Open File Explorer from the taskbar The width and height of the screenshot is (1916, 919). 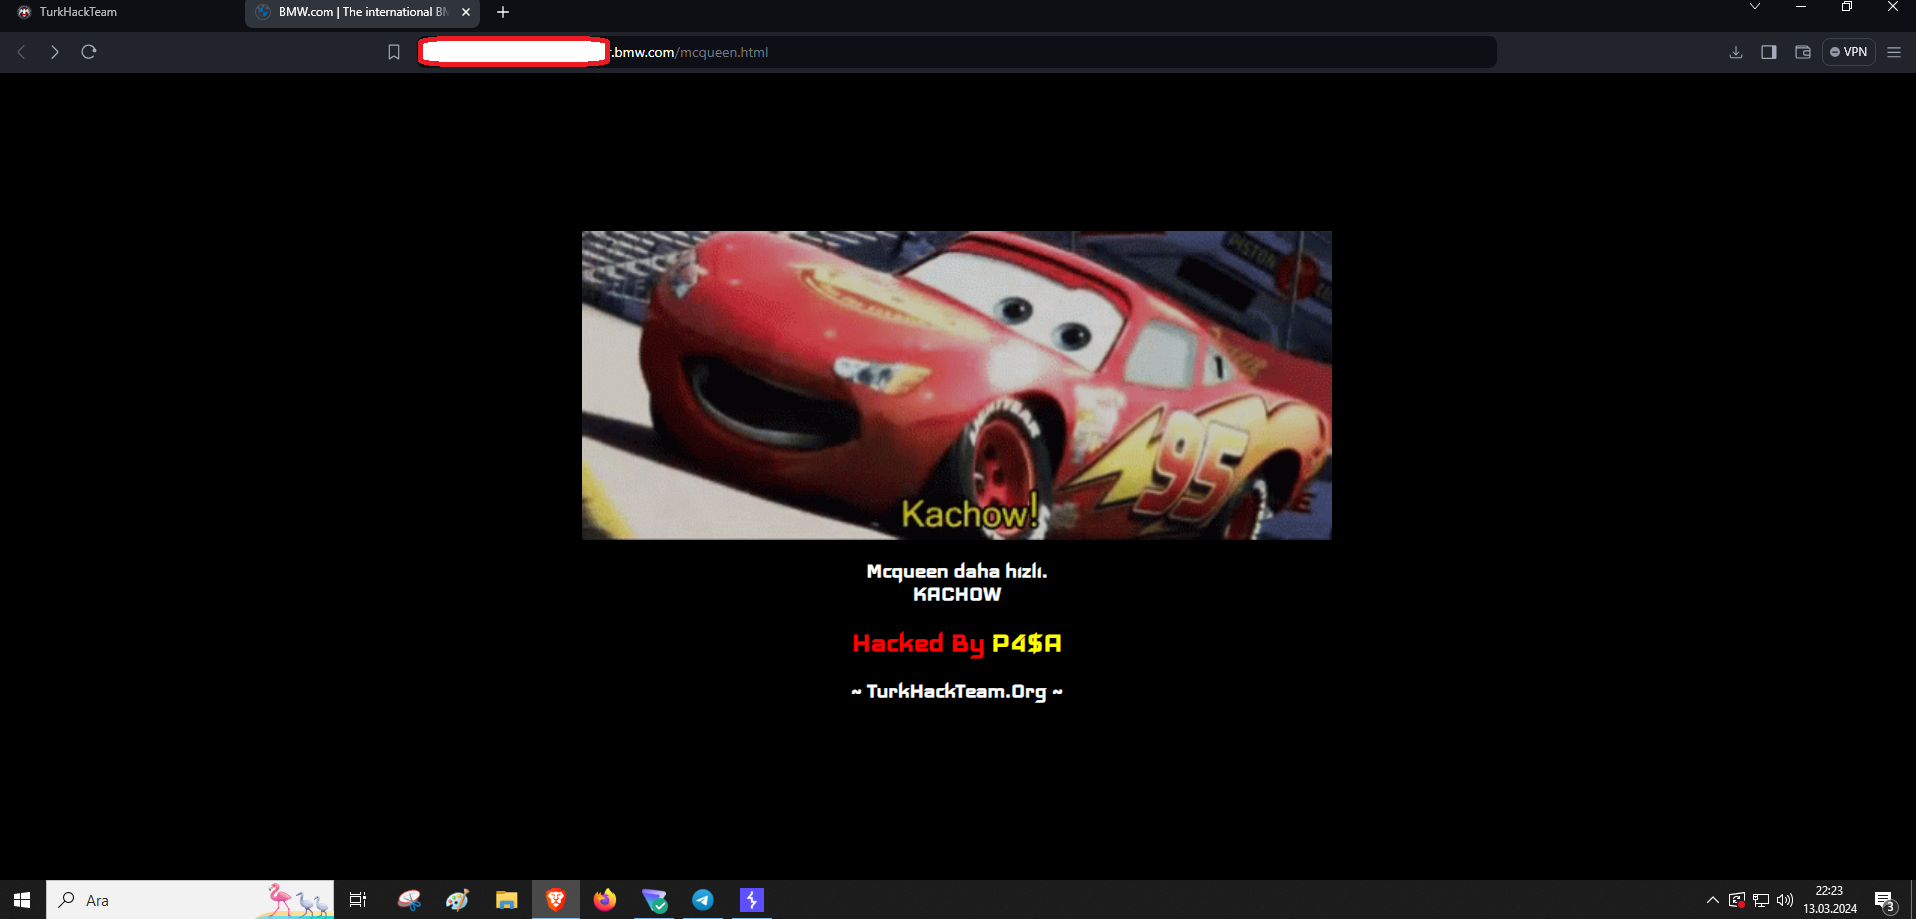[507, 900]
